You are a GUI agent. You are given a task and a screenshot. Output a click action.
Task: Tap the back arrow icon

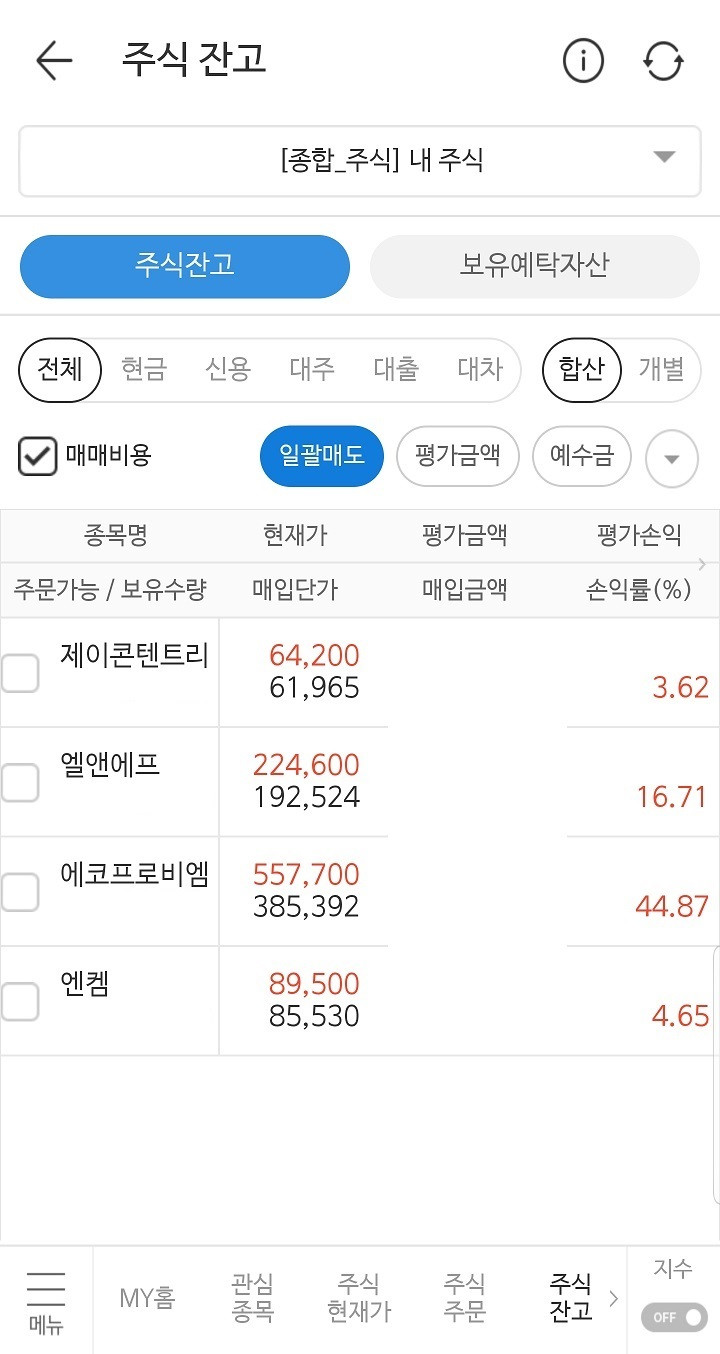pos(54,61)
